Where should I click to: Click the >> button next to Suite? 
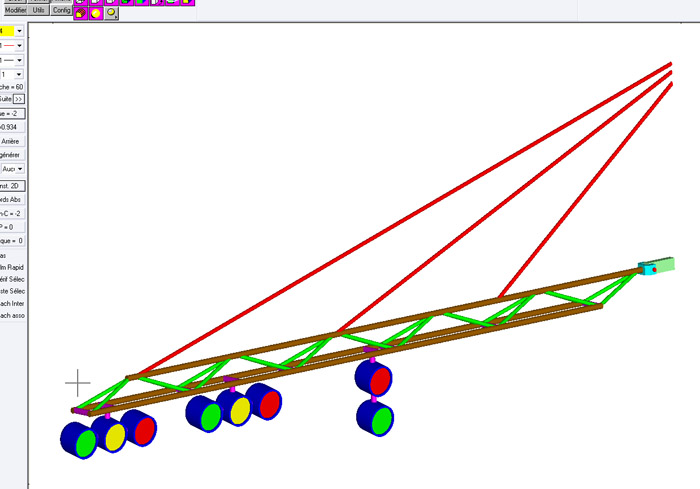point(19,99)
